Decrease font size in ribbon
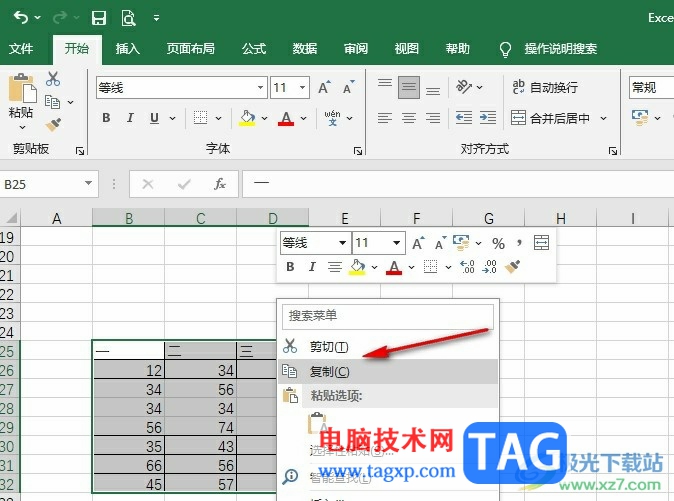674x501 pixels. [x=349, y=87]
